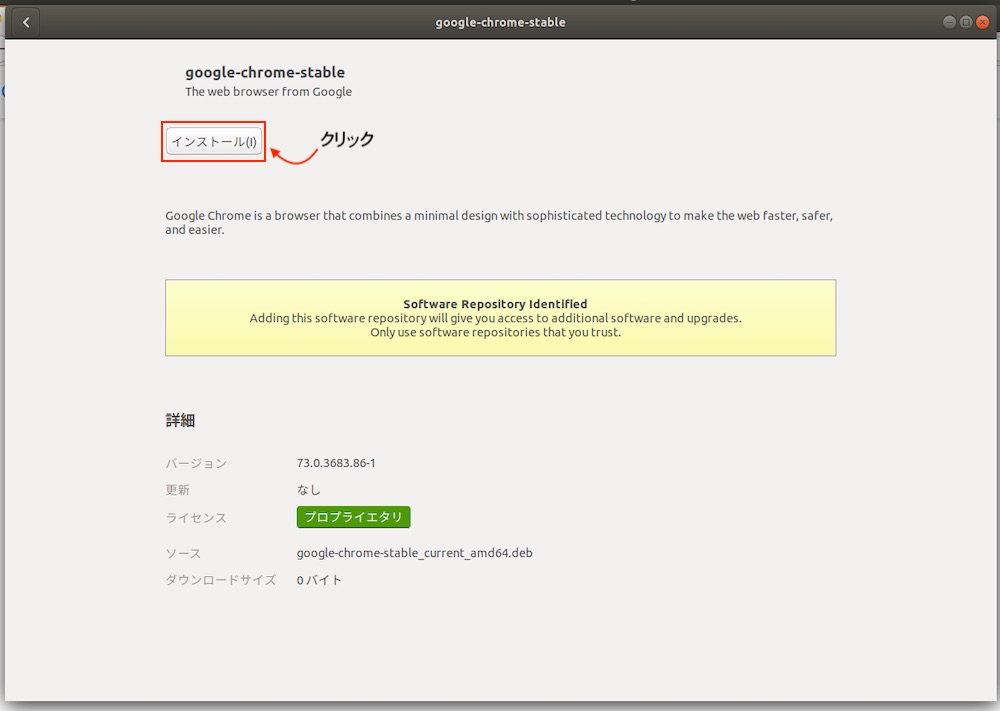Viewport: 1000px width, 711px height.
Task: Click the インストール(I) install button
Action: click(x=214, y=142)
